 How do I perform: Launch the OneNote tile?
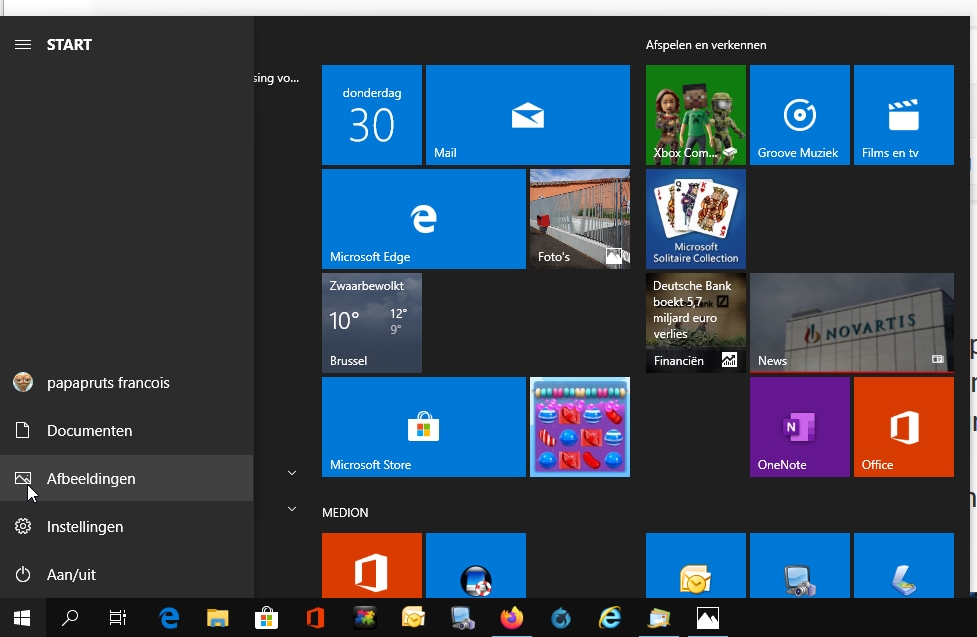click(799, 427)
